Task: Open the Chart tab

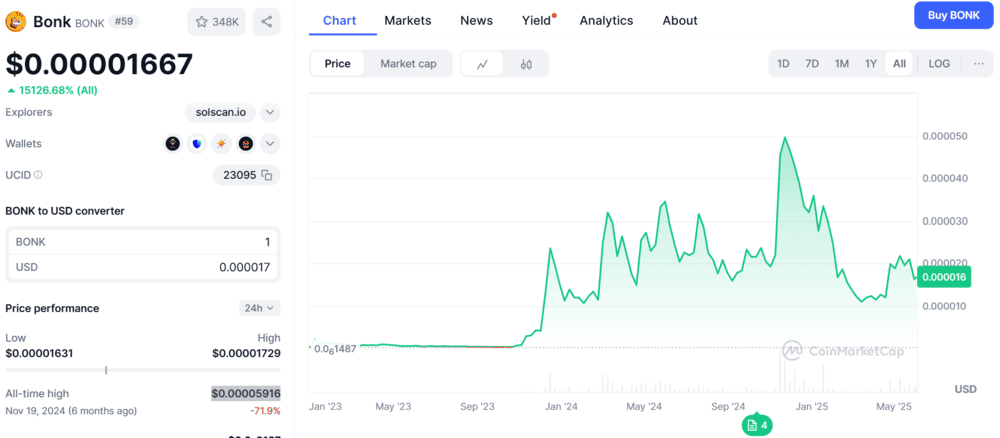Action: pyautogui.click(x=339, y=20)
